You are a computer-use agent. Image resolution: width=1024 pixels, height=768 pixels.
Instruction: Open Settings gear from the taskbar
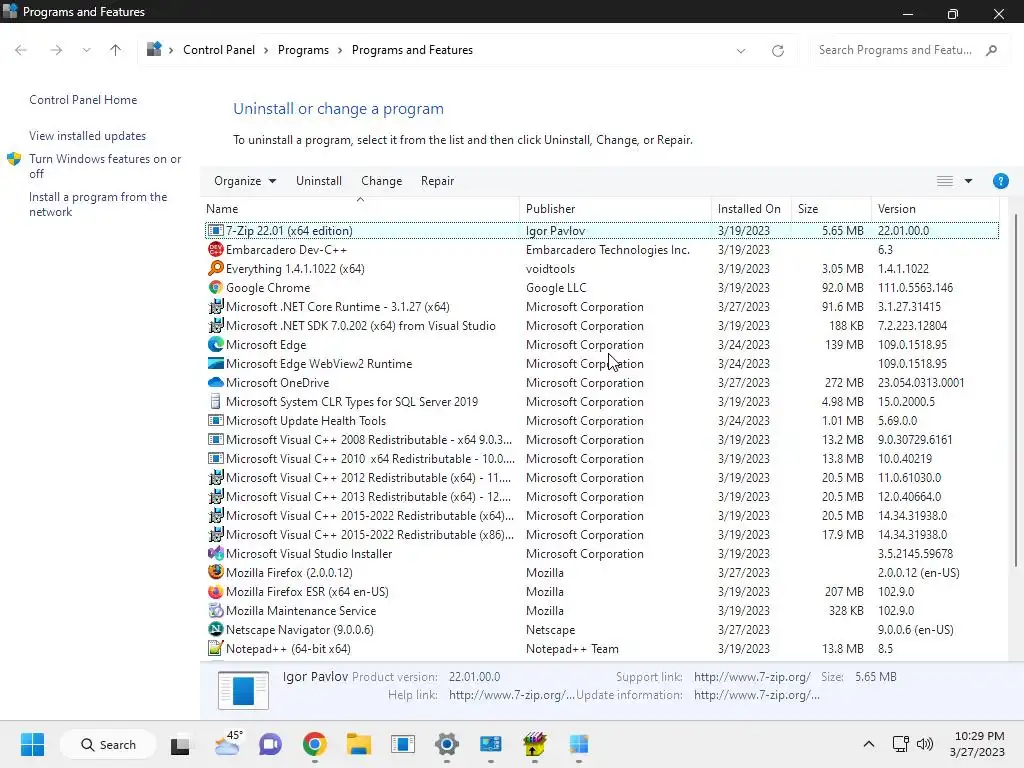tap(447, 744)
